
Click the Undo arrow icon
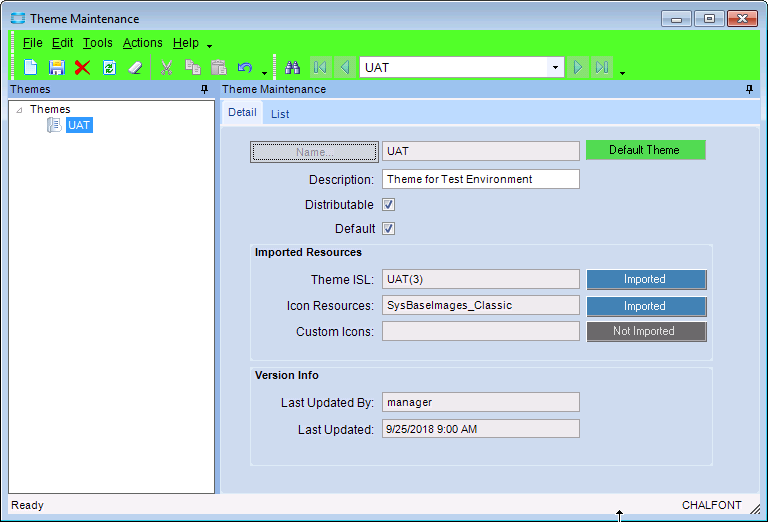(244, 67)
